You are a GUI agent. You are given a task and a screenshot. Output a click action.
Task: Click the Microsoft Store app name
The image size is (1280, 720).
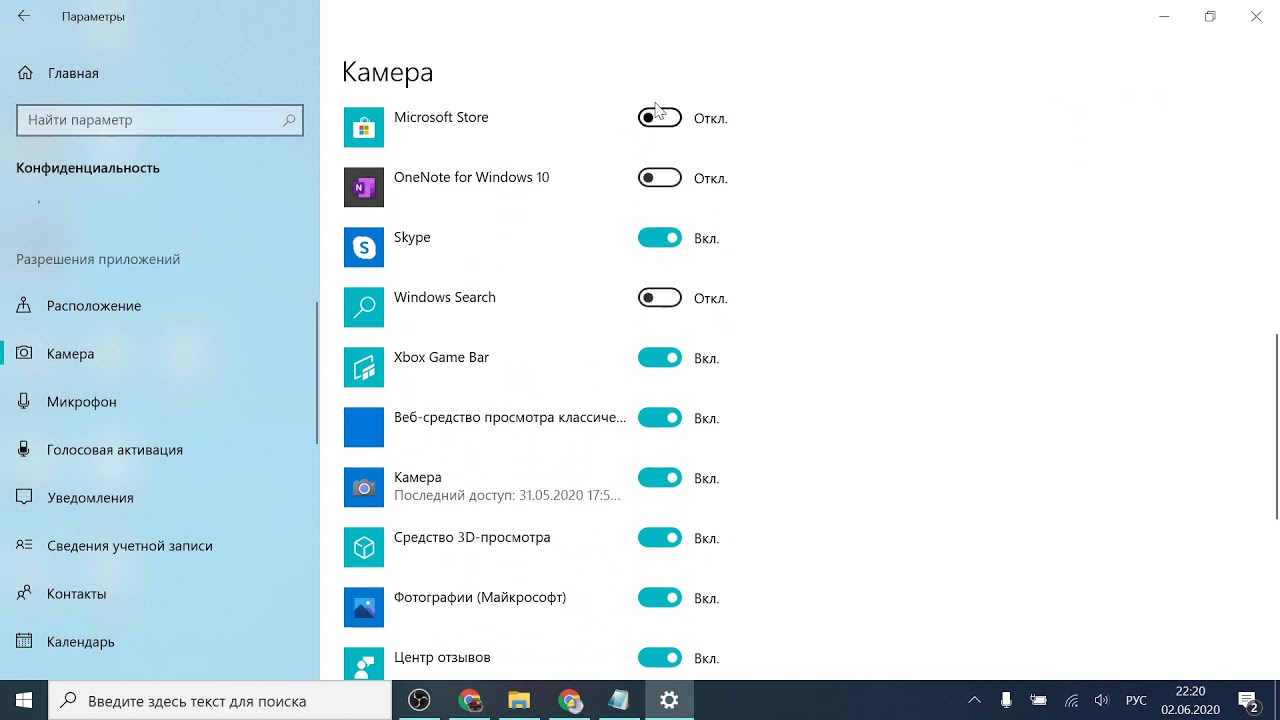tap(441, 118)
